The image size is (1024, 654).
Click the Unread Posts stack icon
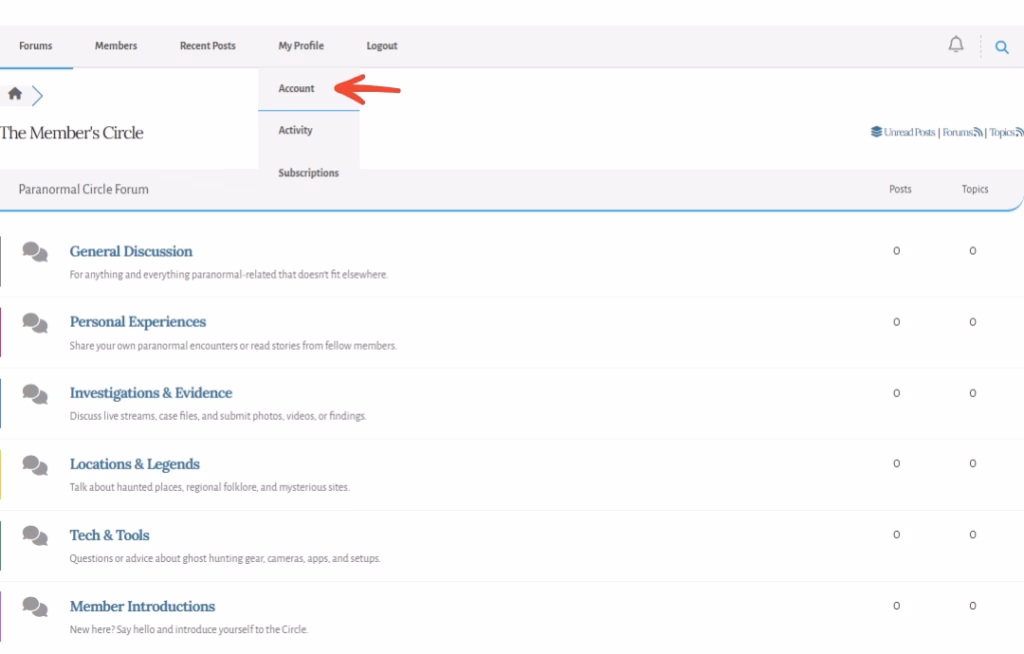click(x=876, y=132)
